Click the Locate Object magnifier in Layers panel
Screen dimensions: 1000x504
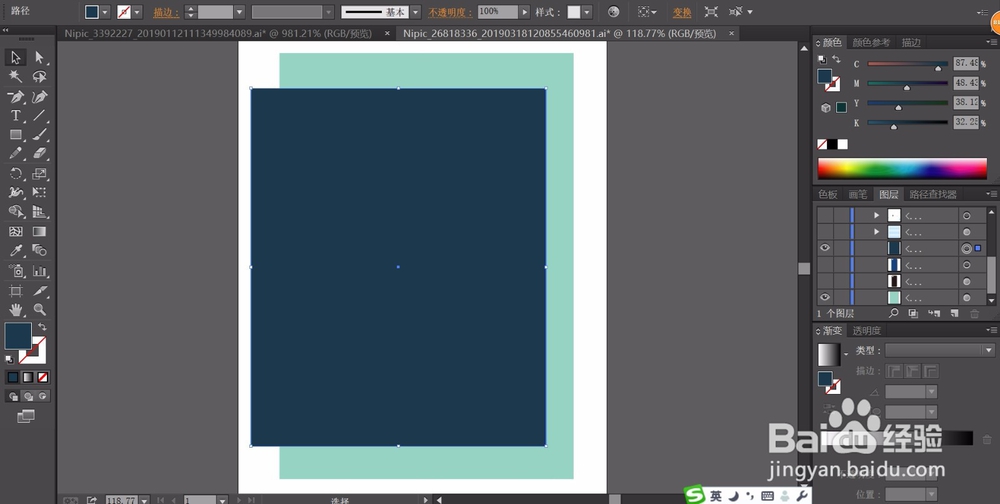tap(894, 313)
